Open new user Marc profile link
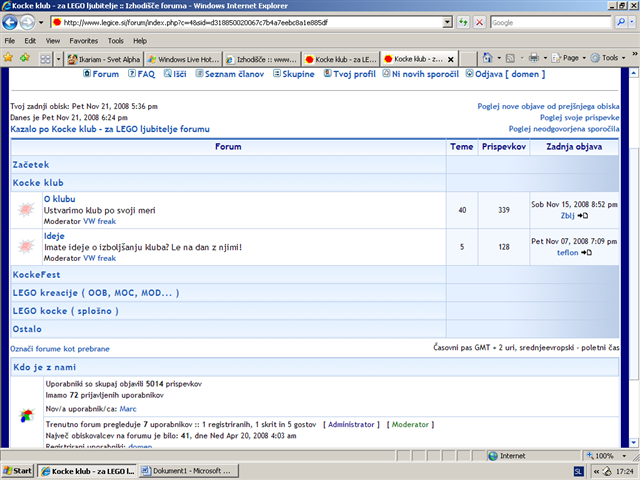640x480 pixels. pyautogui.click(x=128, y=409)
